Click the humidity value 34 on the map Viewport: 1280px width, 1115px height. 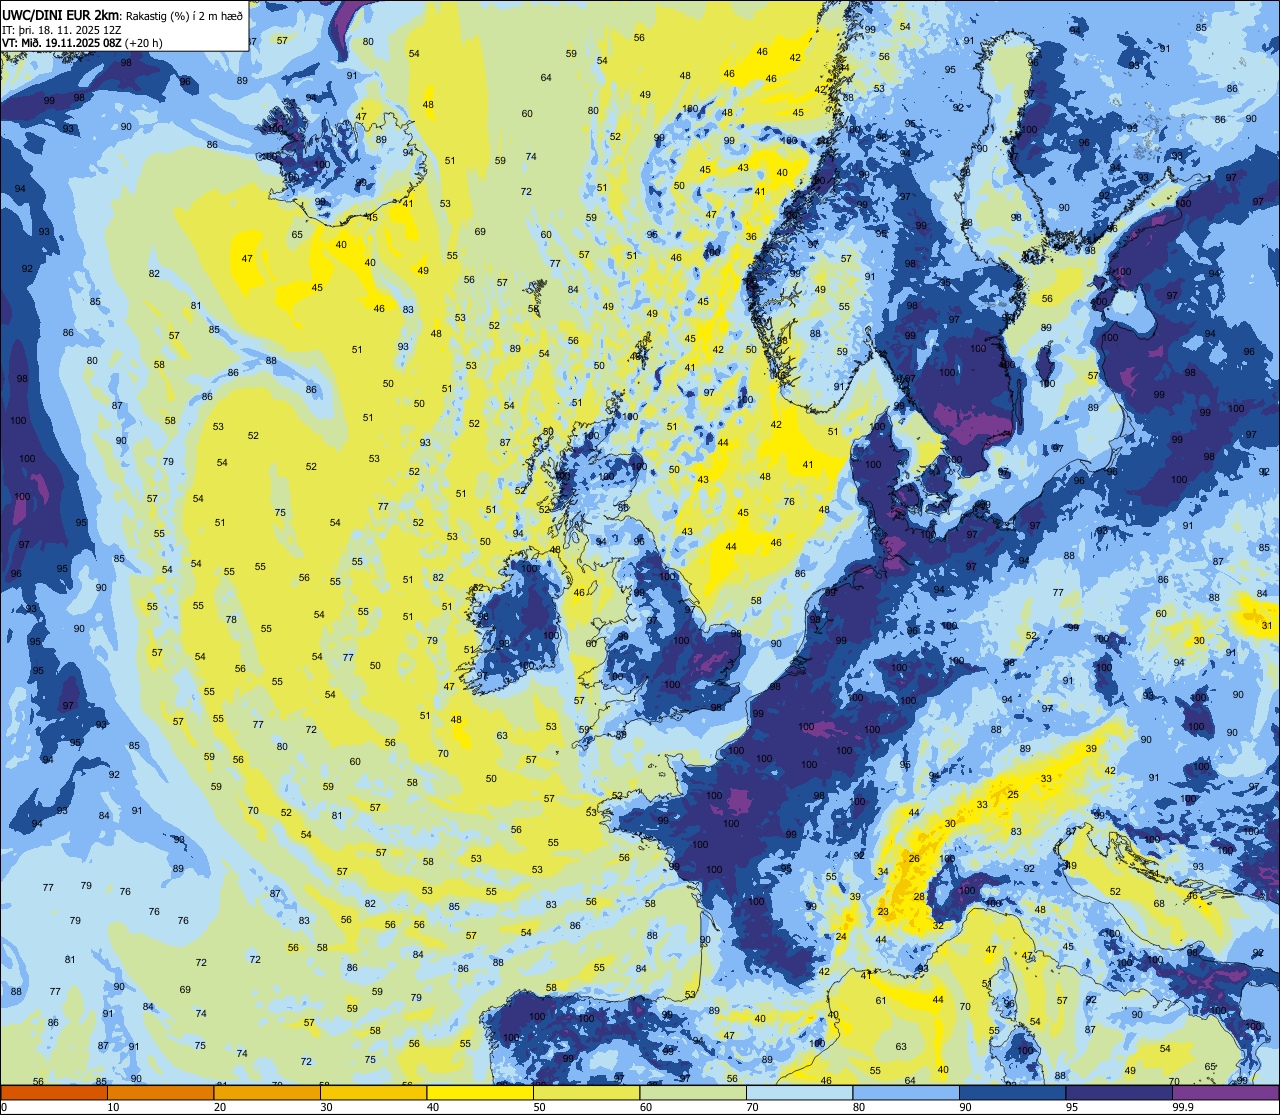(883, 873)
